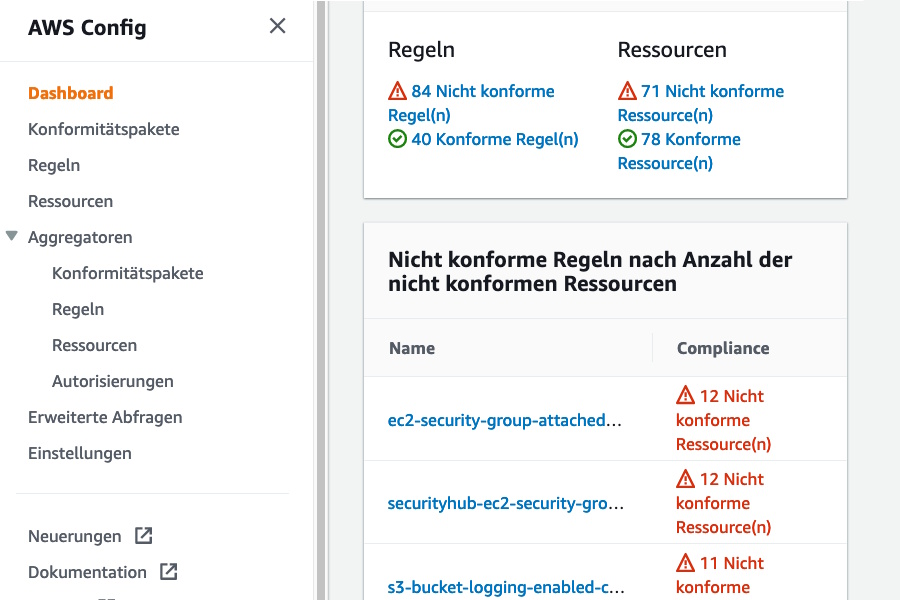Go to Erweiterte Abfragen
The height and width of the screenshot is (600, 900).
point(105,417)
